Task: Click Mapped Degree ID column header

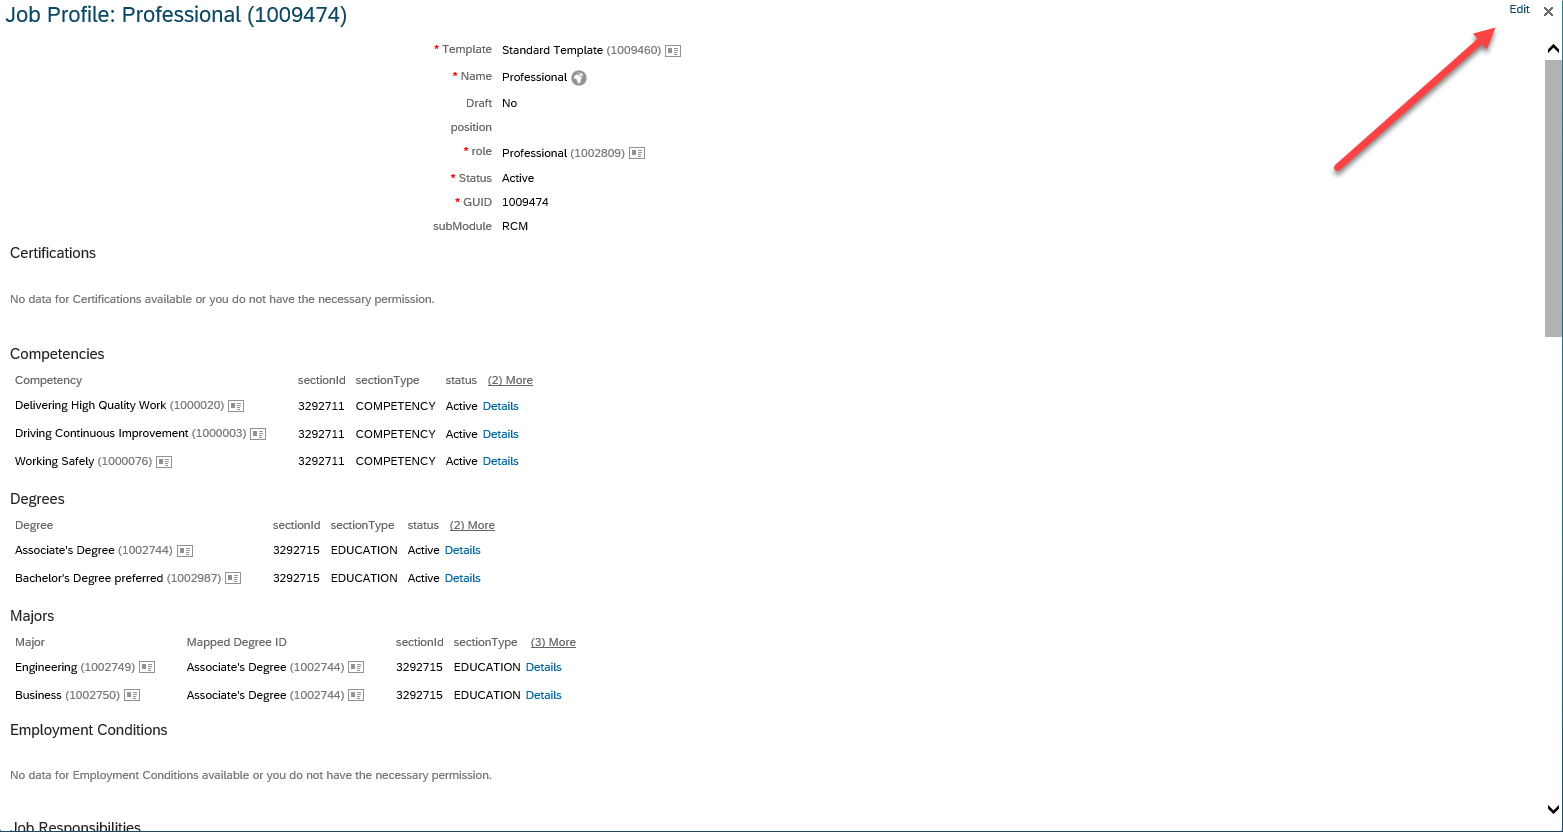Action: (237, 642)
